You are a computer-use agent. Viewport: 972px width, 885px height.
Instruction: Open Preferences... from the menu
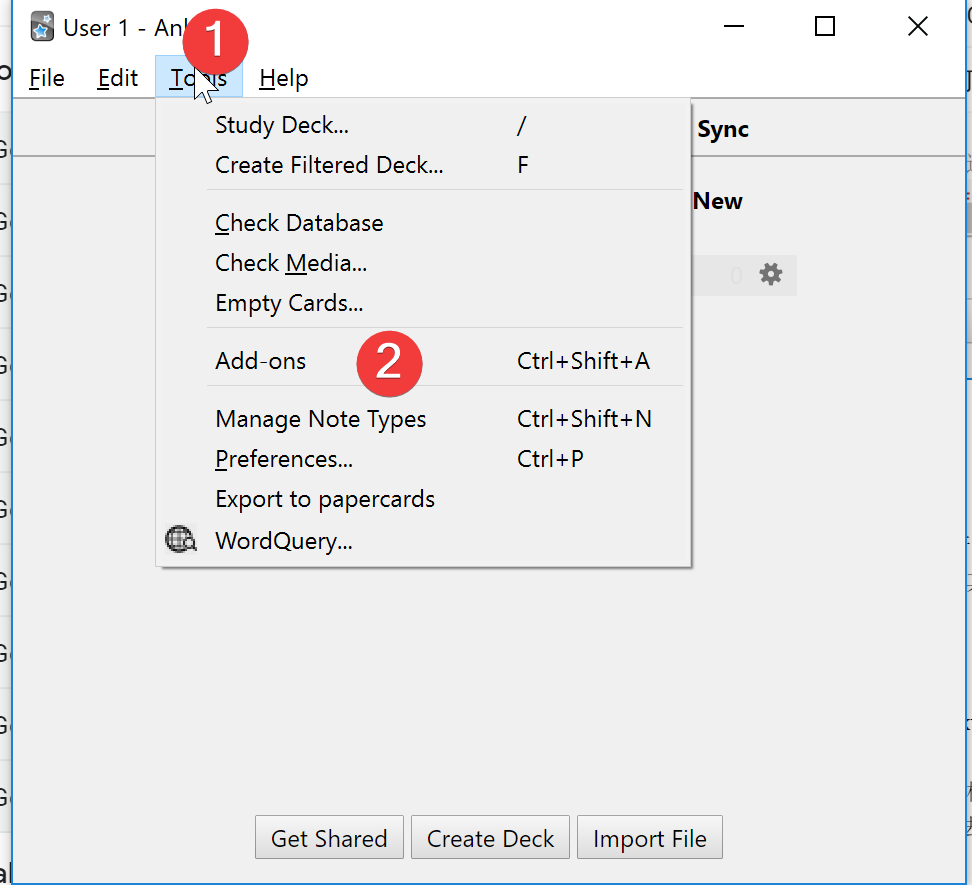pos(423,459)
